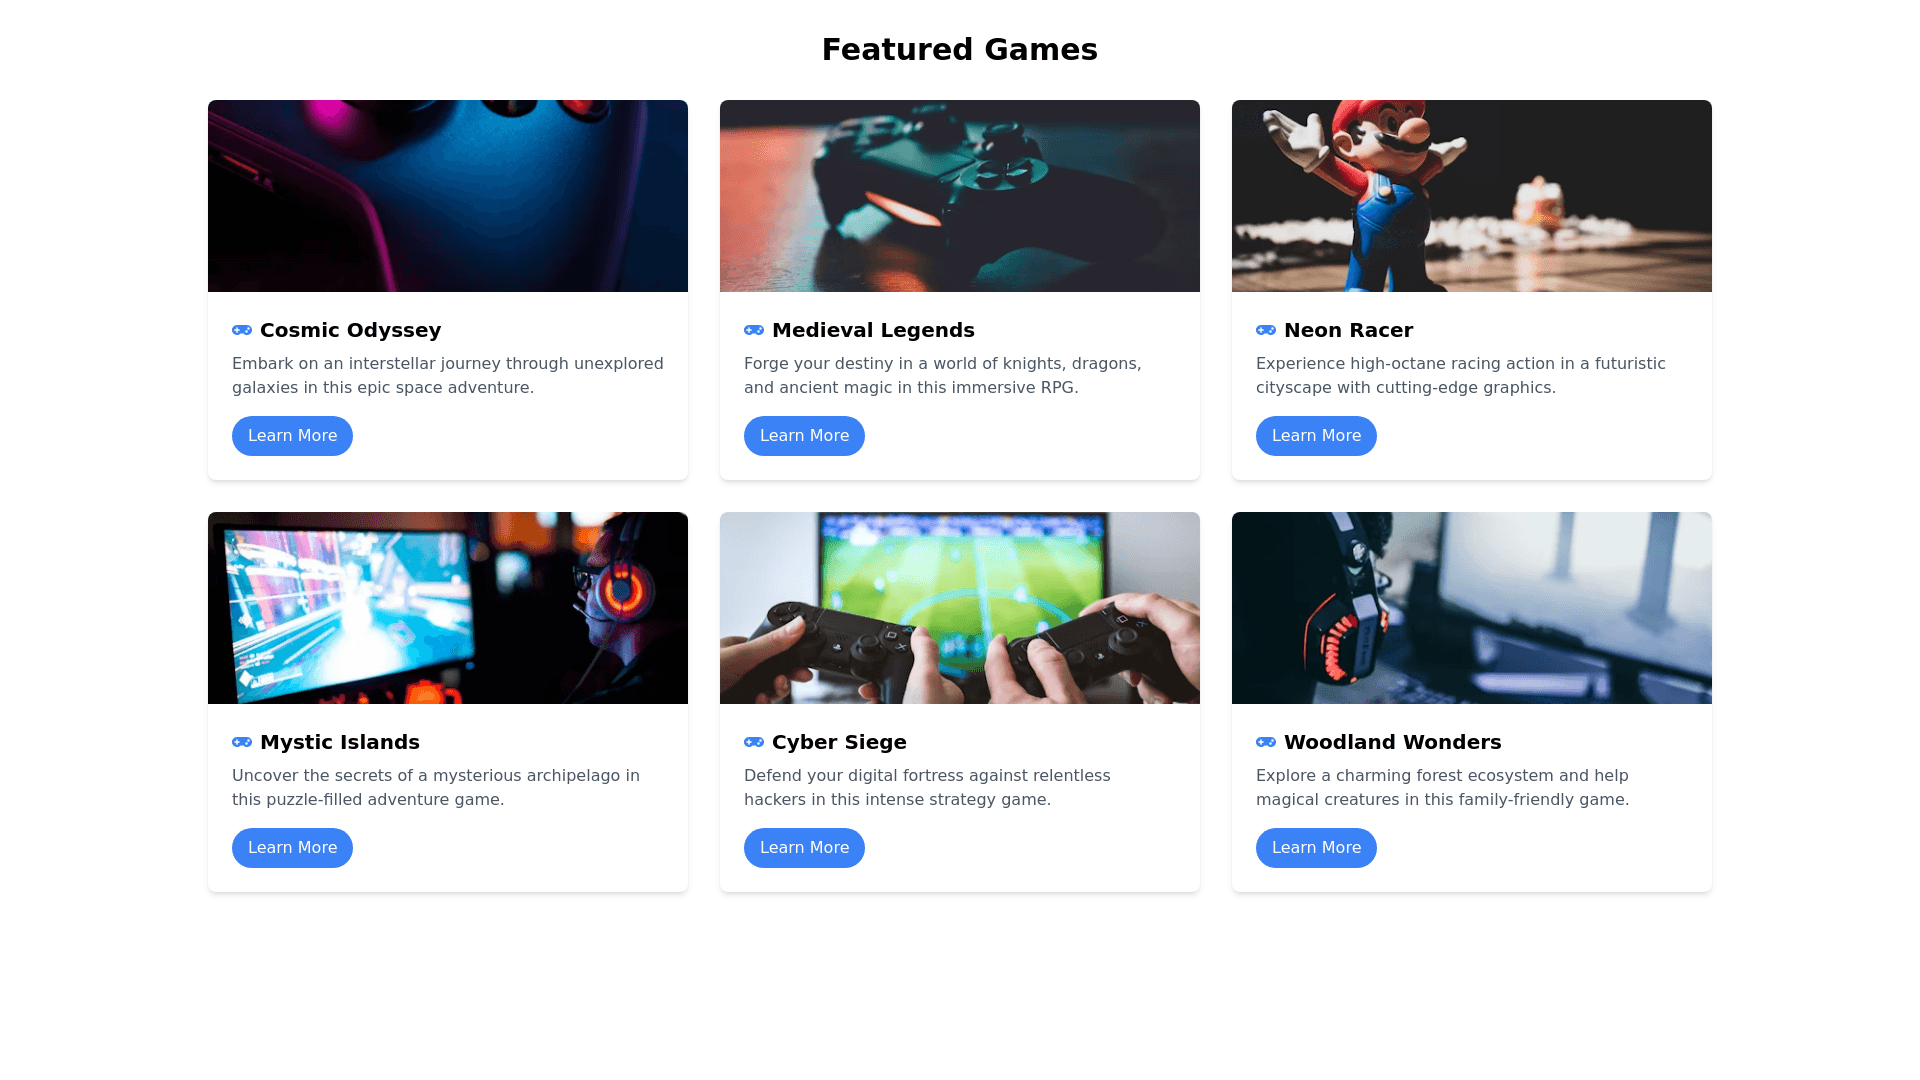
Task: Select the Mystic Islands gamer monitor image
Action: pyautogui.click(x=448, y=608)
